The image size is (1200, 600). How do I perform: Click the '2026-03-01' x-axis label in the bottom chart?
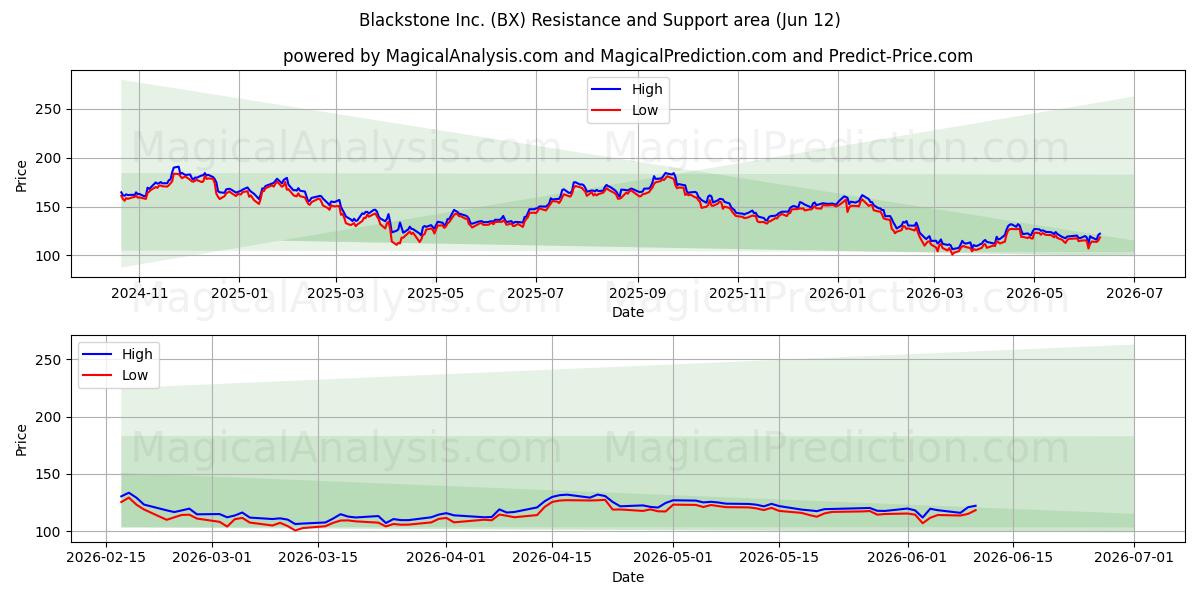click(213, 558)
